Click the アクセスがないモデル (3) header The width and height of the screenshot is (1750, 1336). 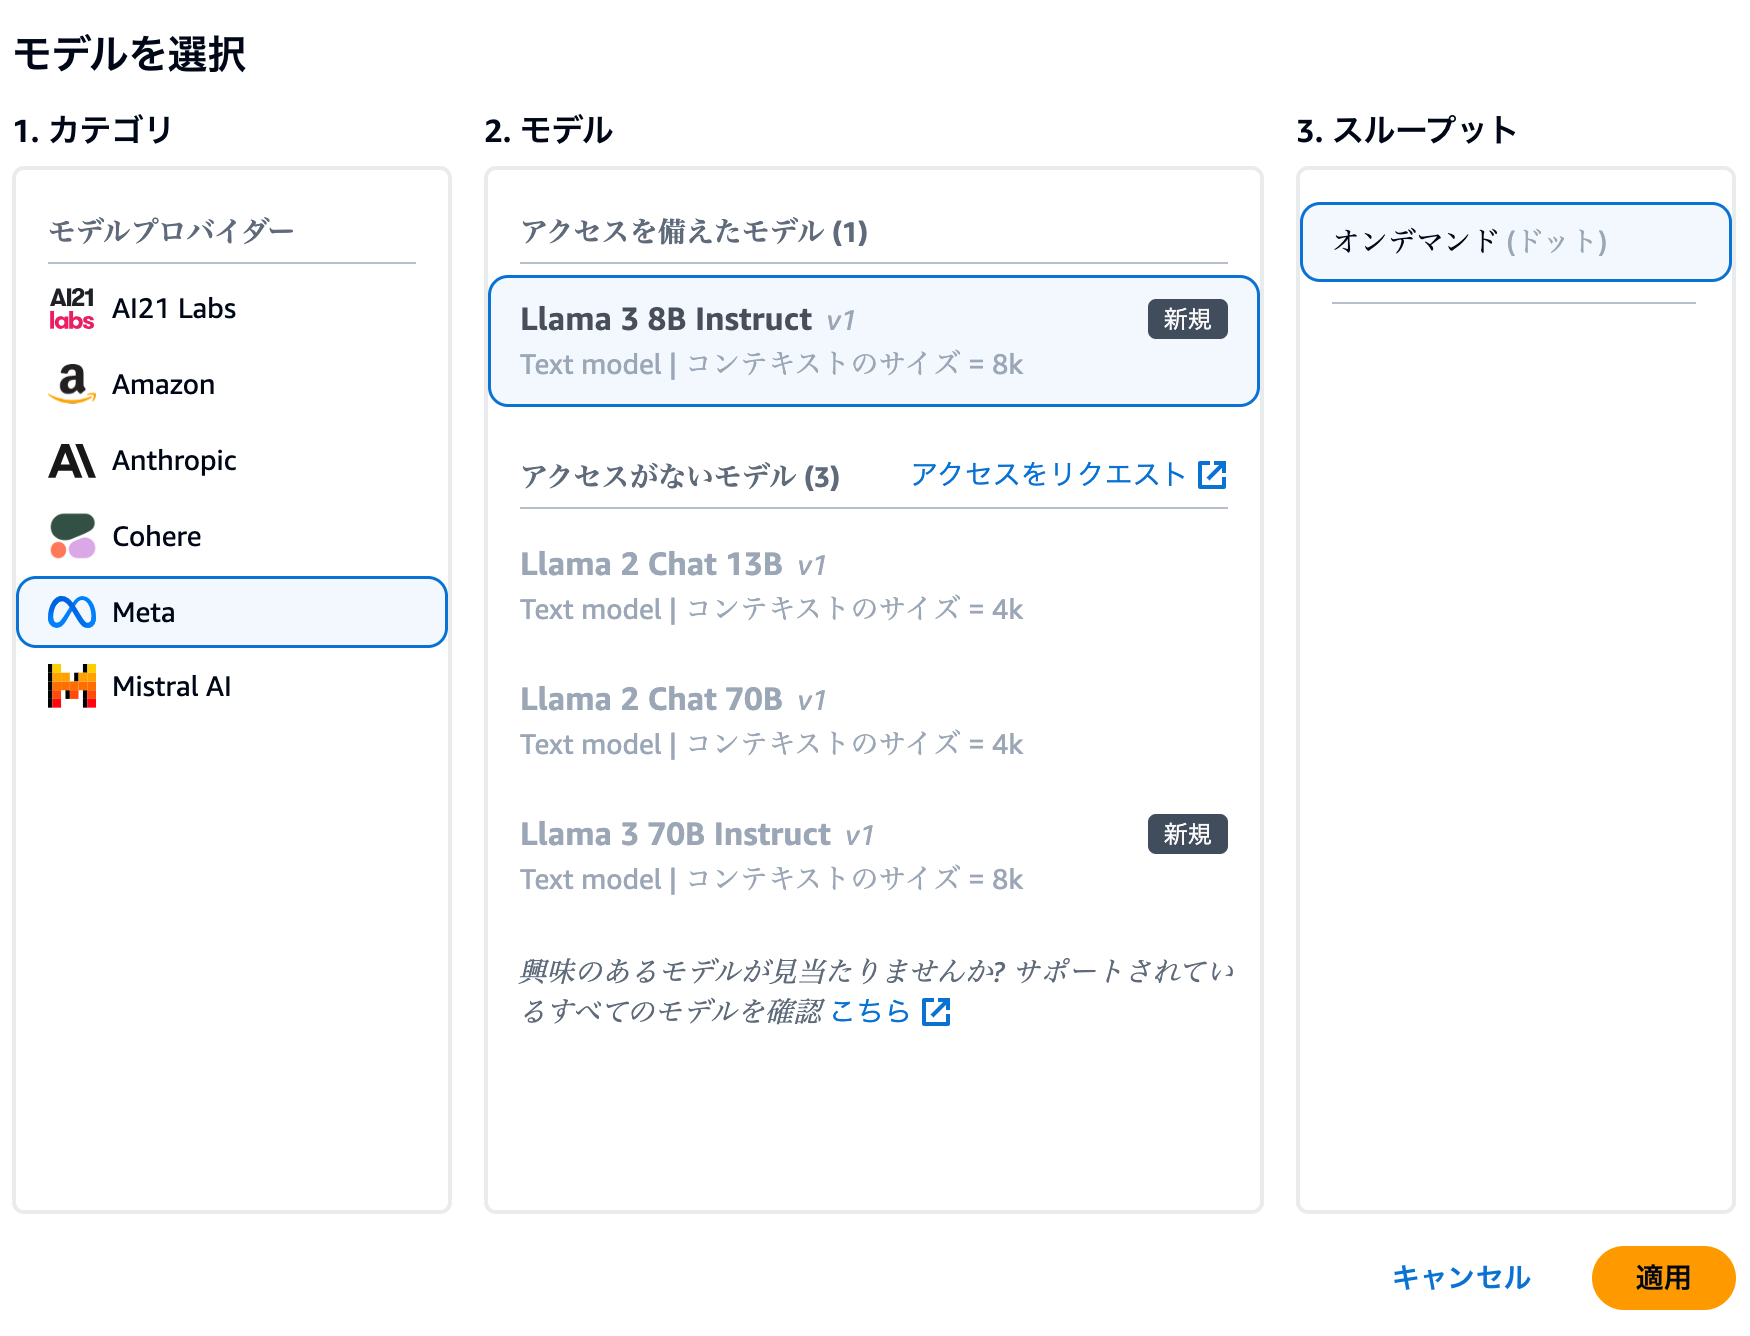tap(680, 476)
